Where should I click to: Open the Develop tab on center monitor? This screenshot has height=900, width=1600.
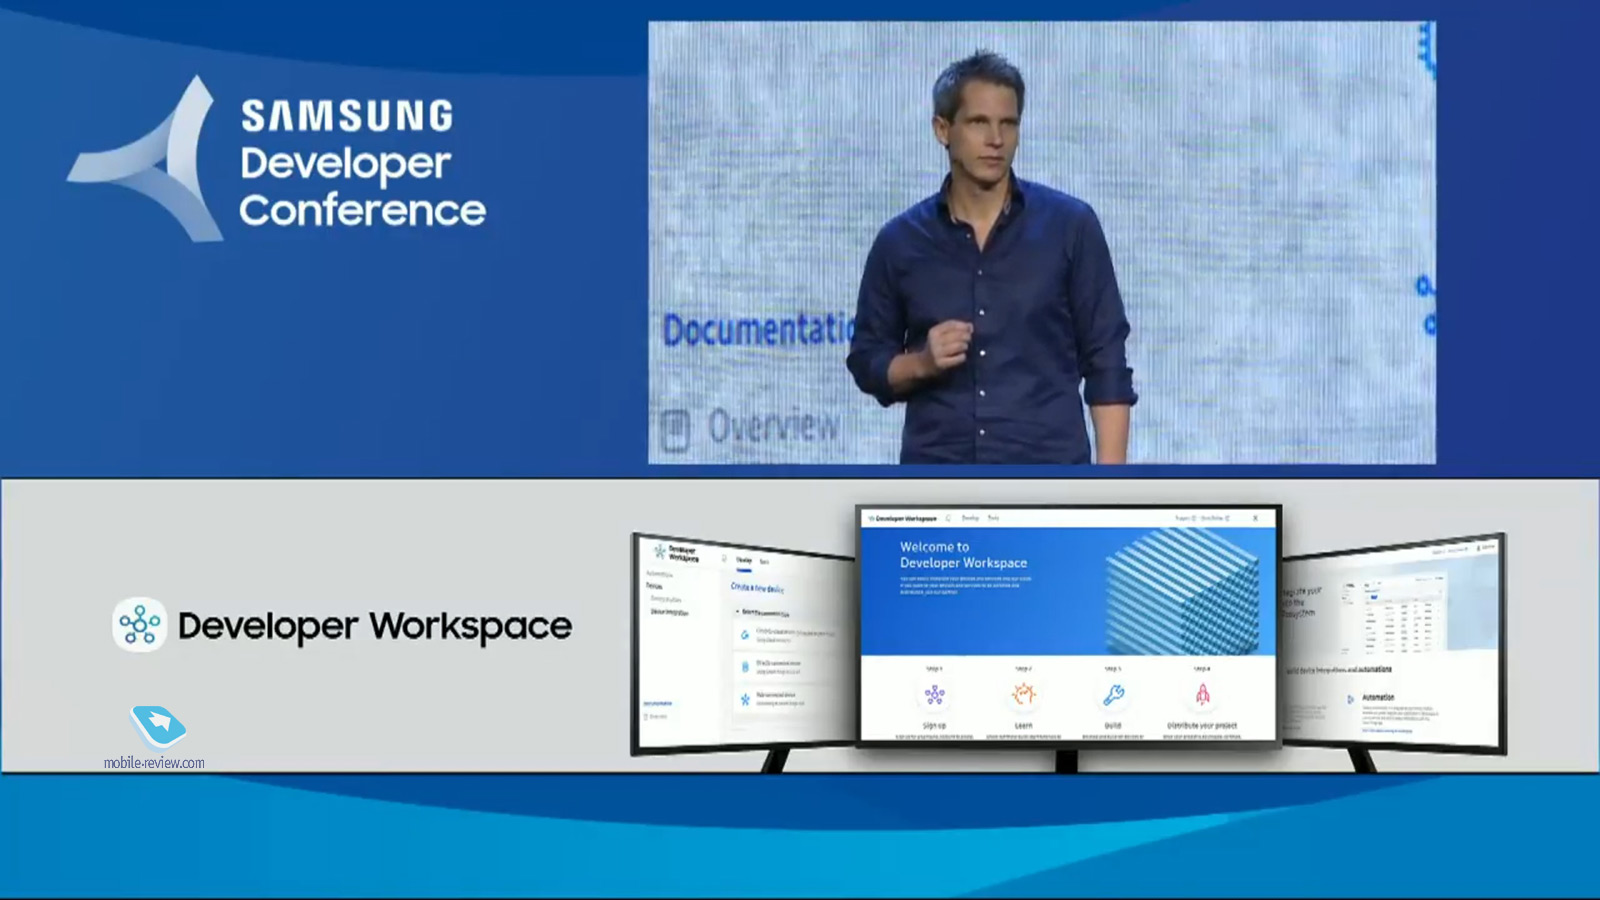[970, 518]
